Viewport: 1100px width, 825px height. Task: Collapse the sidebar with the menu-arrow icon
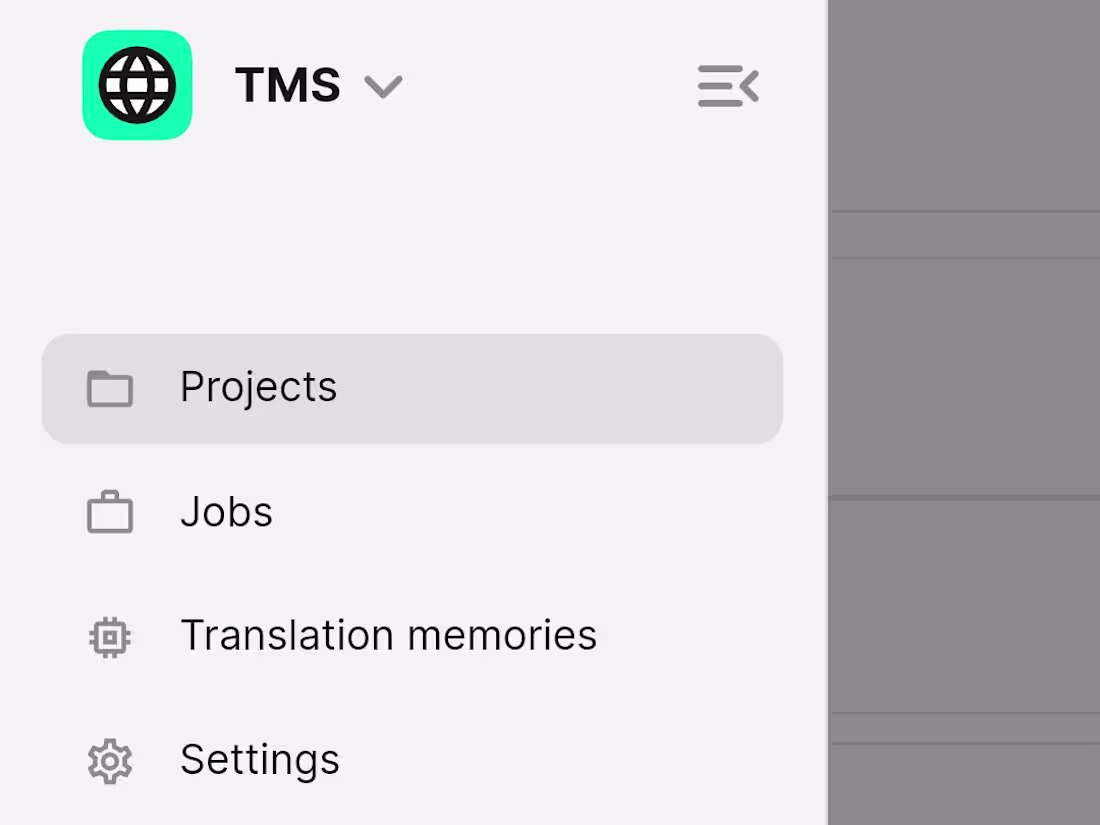728,86
